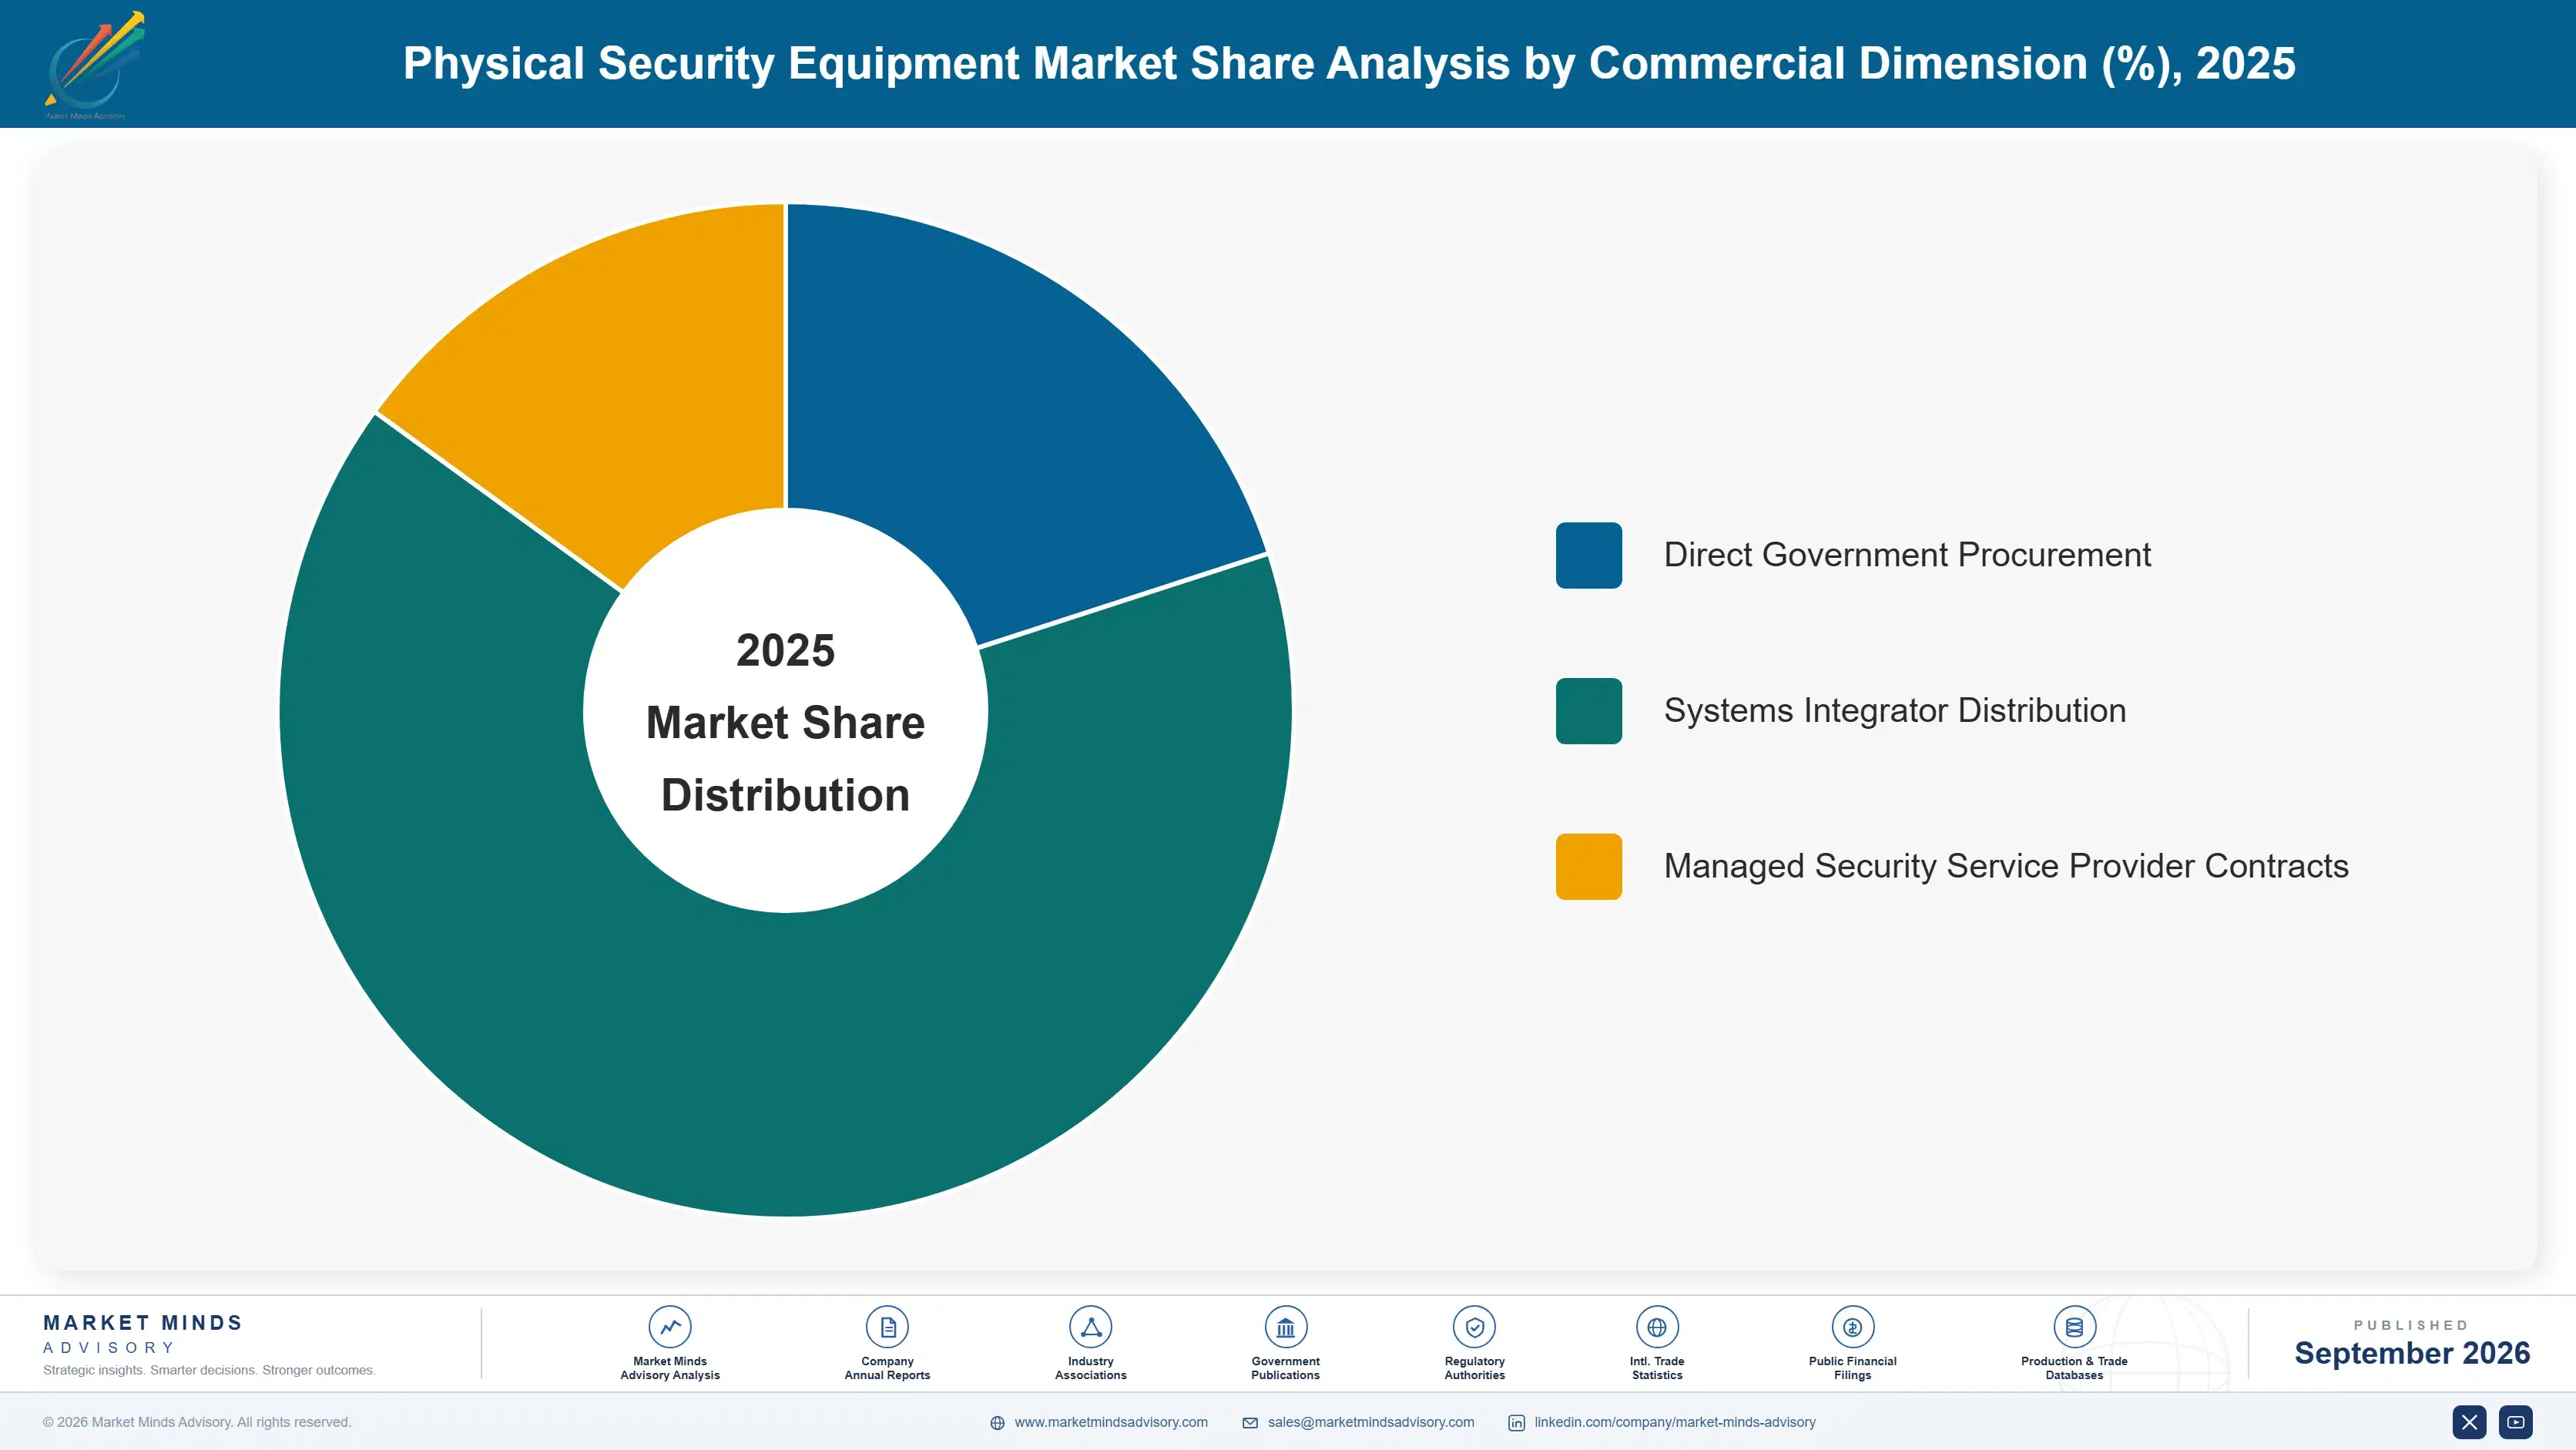The width and height of the screenshot is (2576, 1450).
Task: Click the Production & Trade Databases icon
Action: (2074, 1327)
